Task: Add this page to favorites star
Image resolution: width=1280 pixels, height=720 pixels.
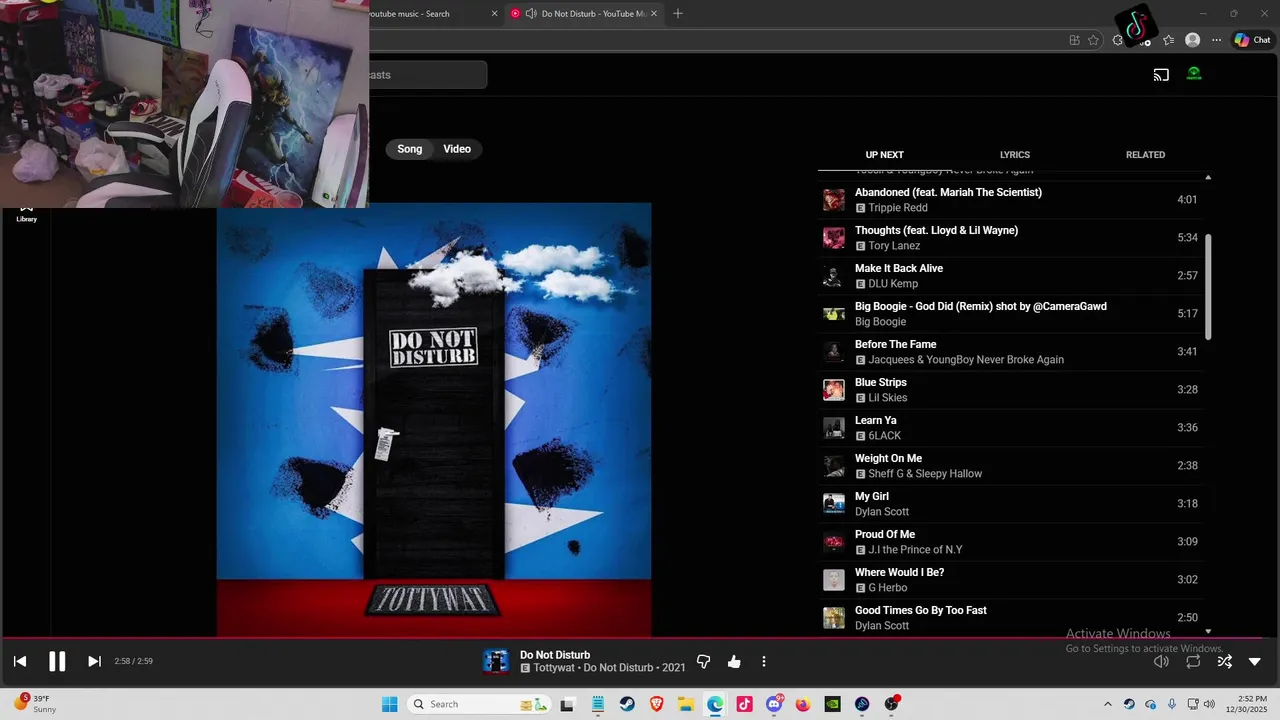Action: tap(1093, 40)
